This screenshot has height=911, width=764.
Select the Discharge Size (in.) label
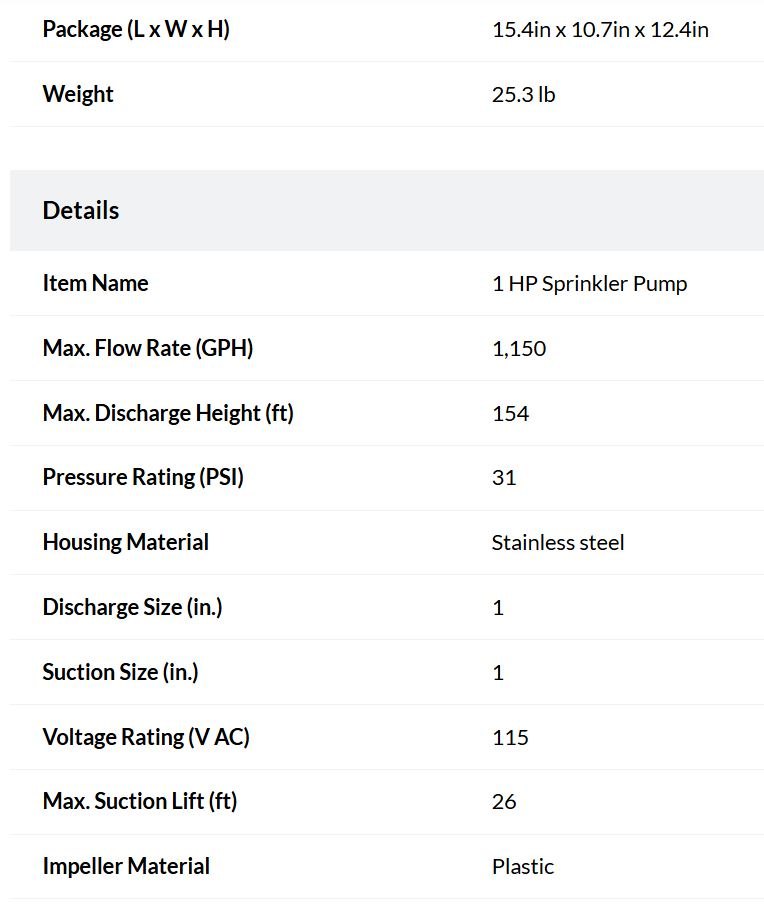coord(132,607)
